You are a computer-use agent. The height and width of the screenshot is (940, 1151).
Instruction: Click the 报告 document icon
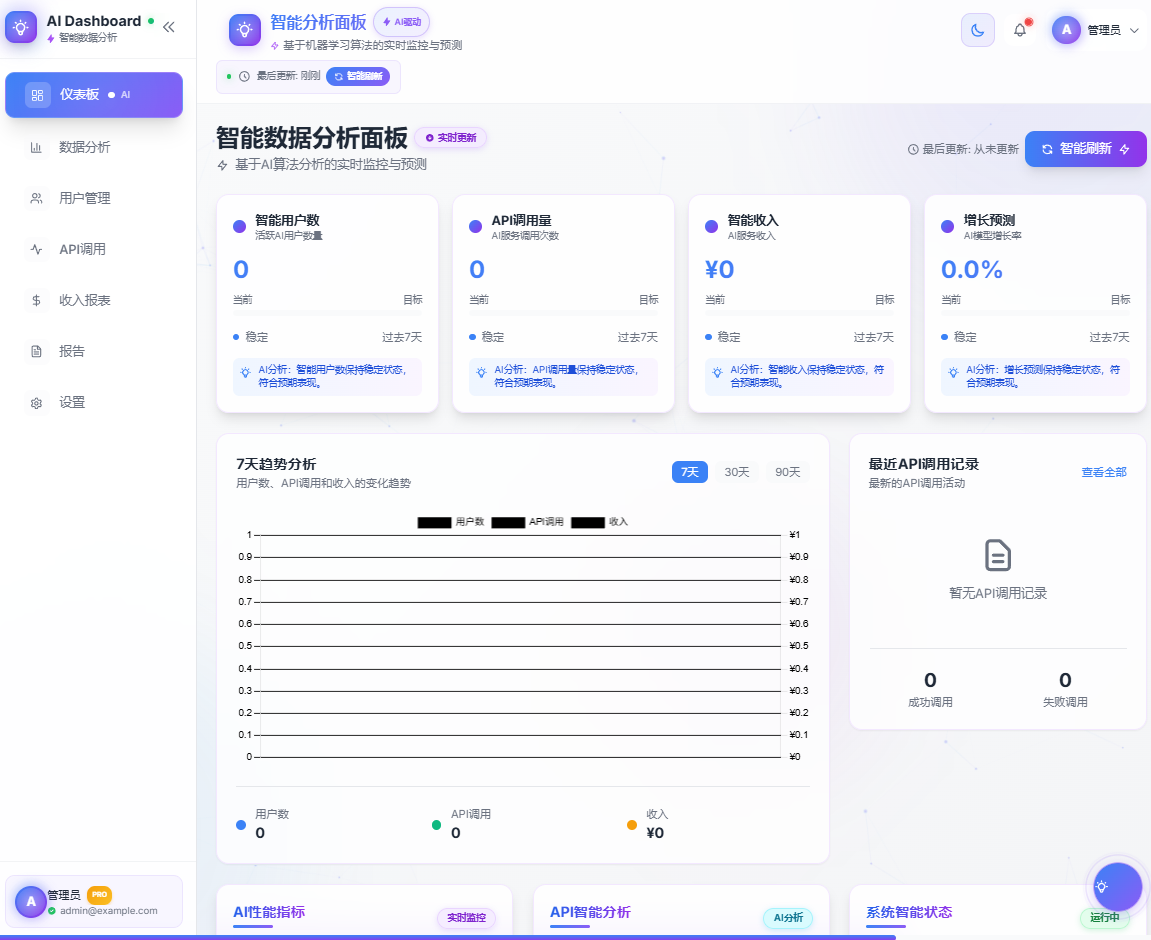37,351
